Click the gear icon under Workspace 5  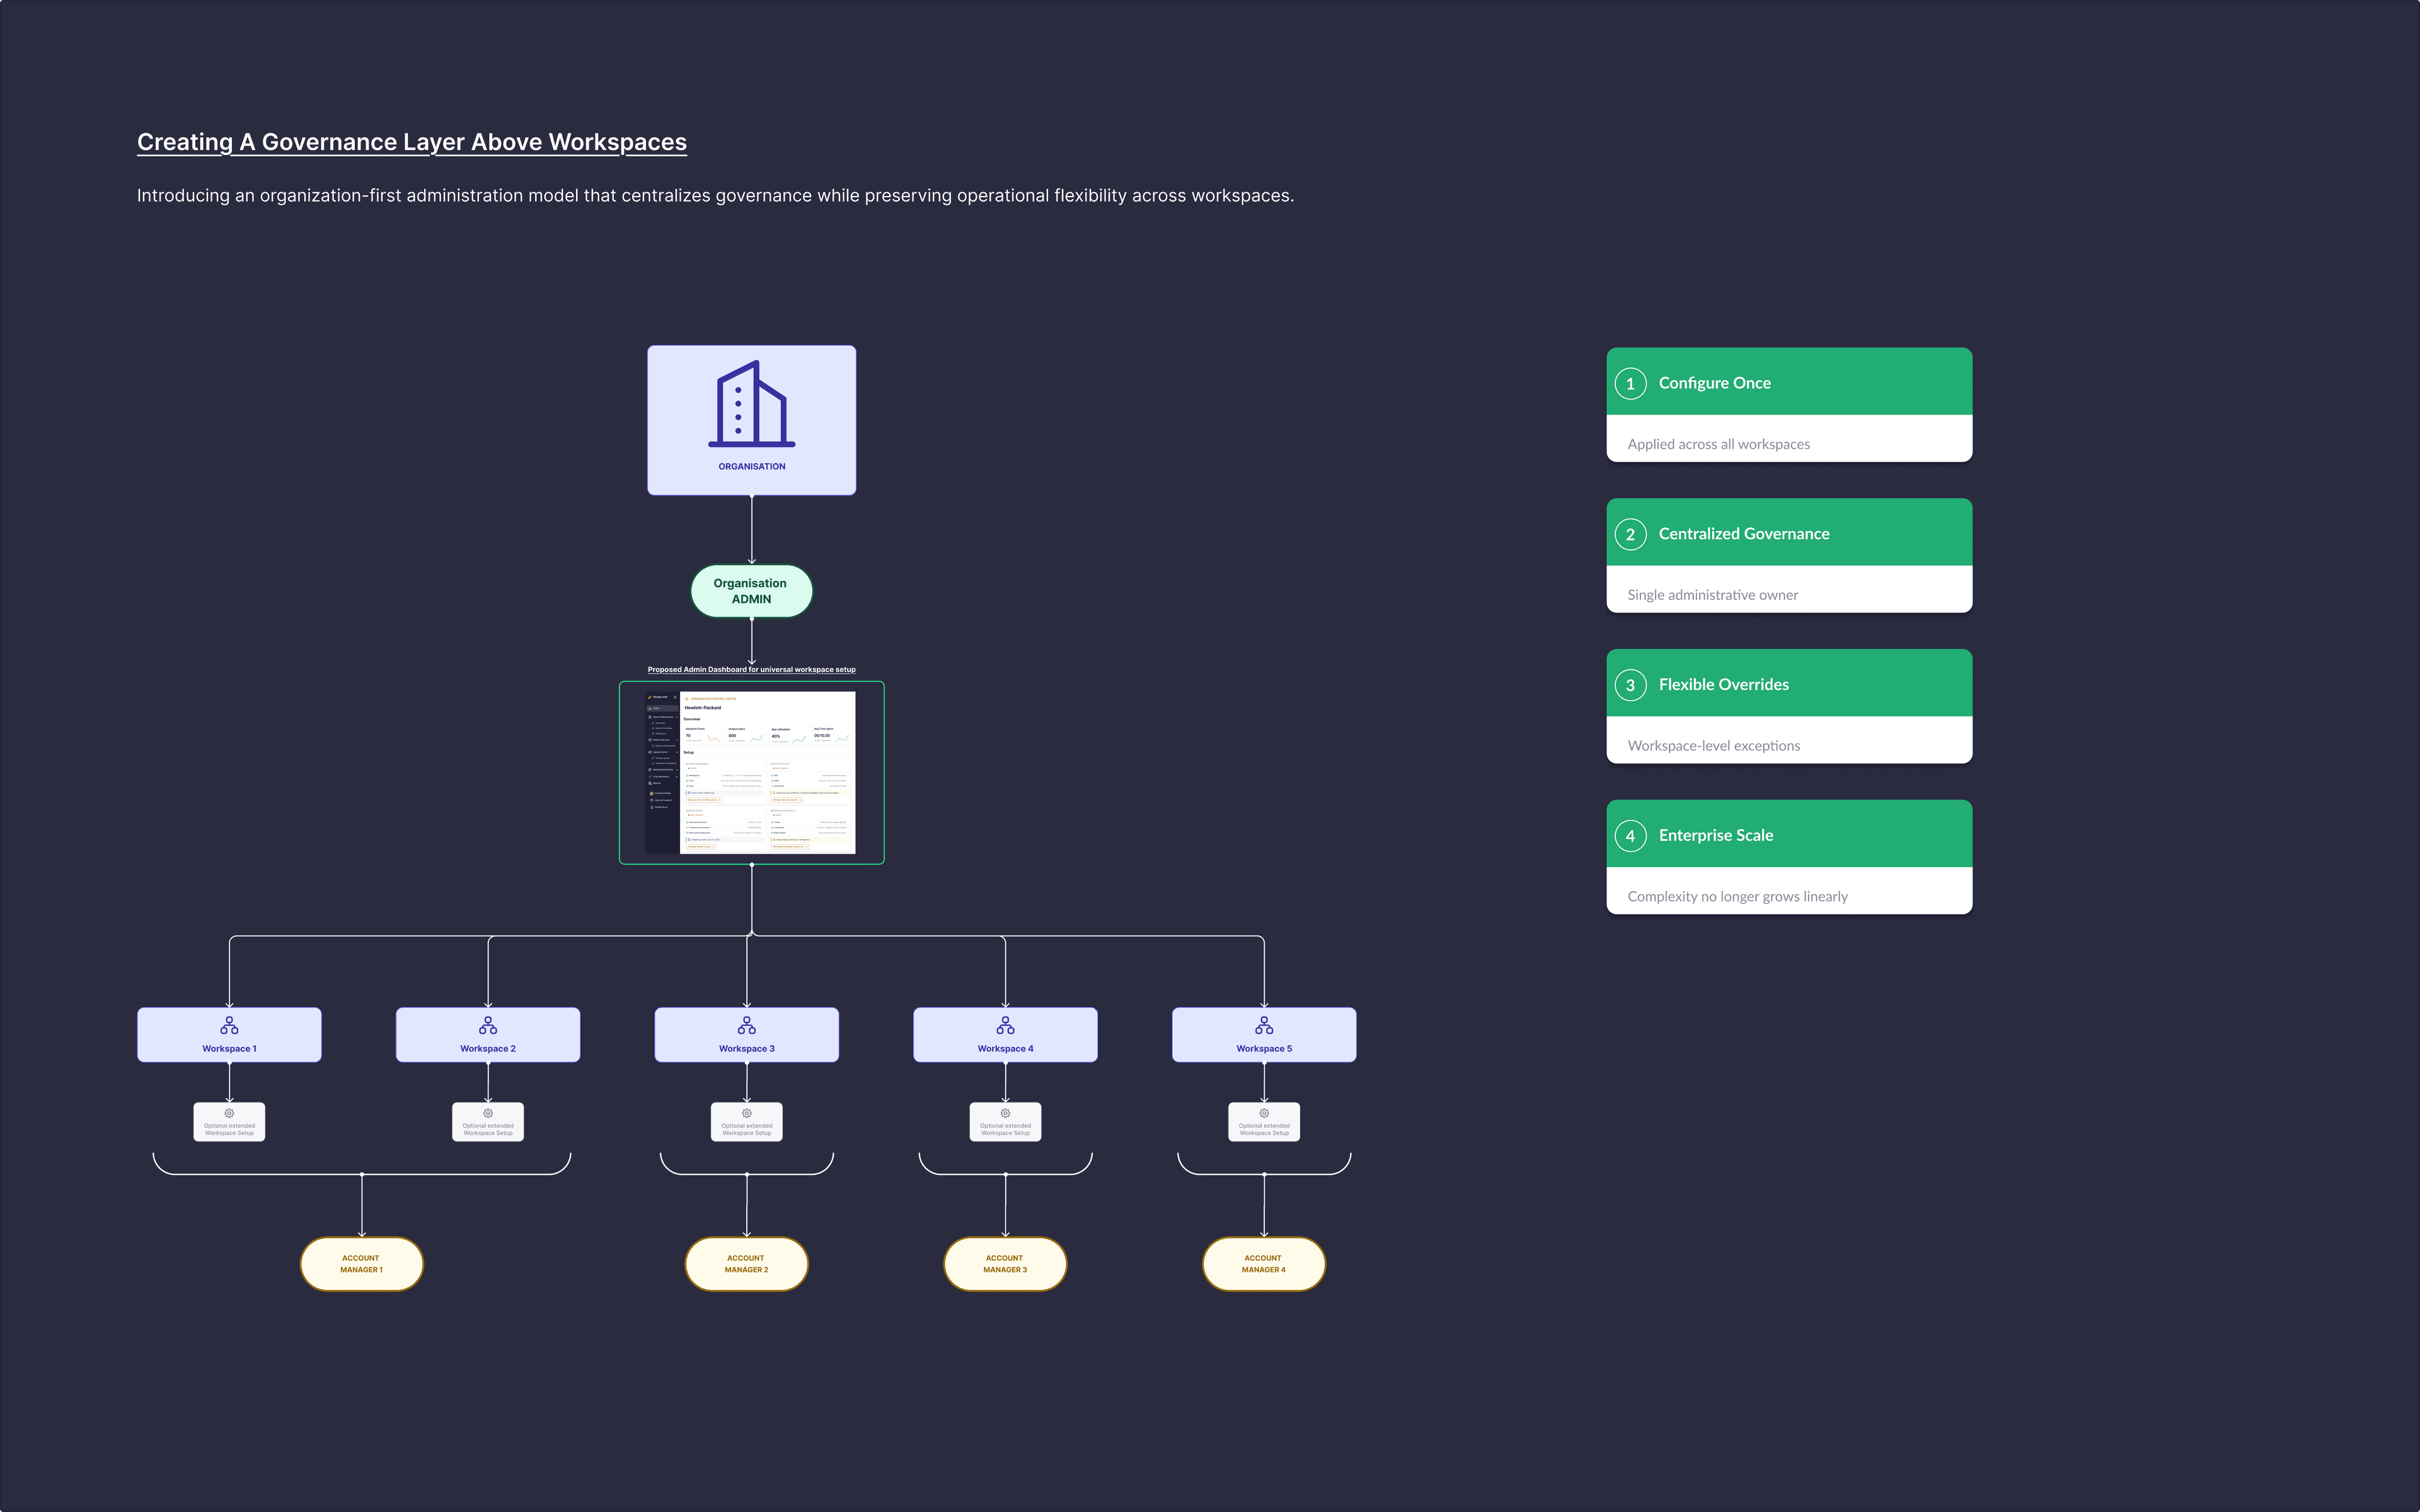tap(1264, 1113)
